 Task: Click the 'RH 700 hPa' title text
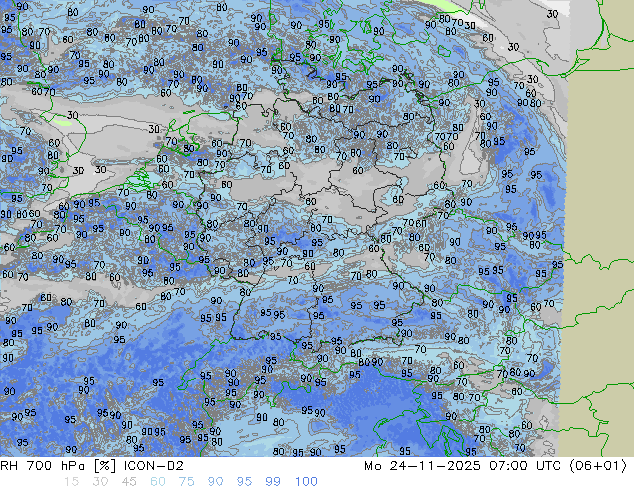(x=42, y=466)
